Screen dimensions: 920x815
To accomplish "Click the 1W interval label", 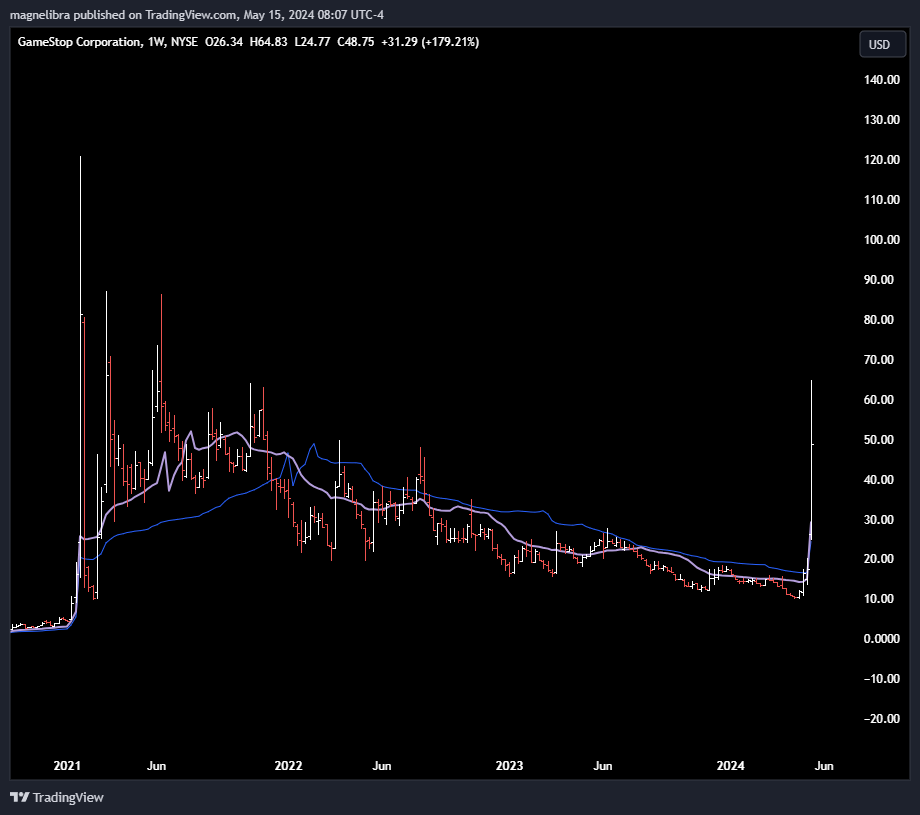I will click(x=156, y=42).
